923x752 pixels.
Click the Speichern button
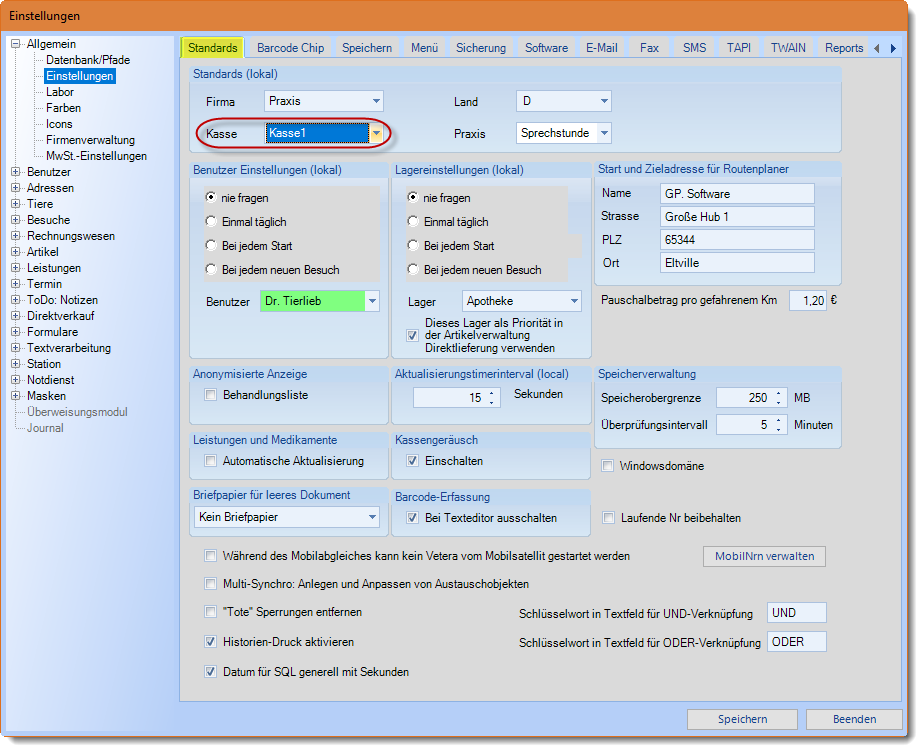[742, 719]
